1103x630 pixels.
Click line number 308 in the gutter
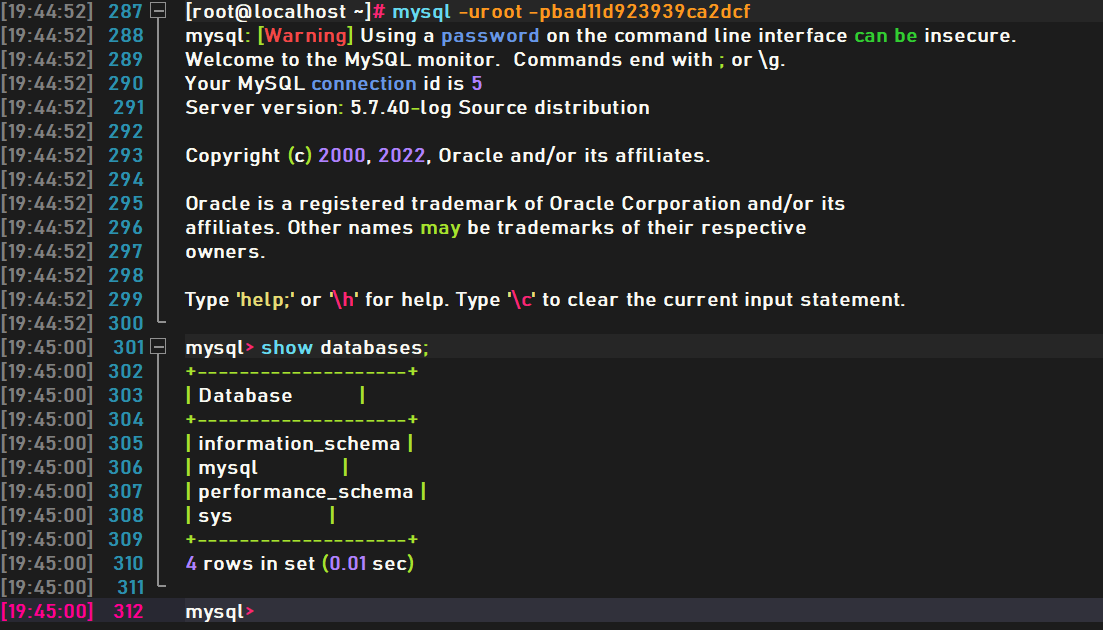pyautogui.click(x=125, y=515)
